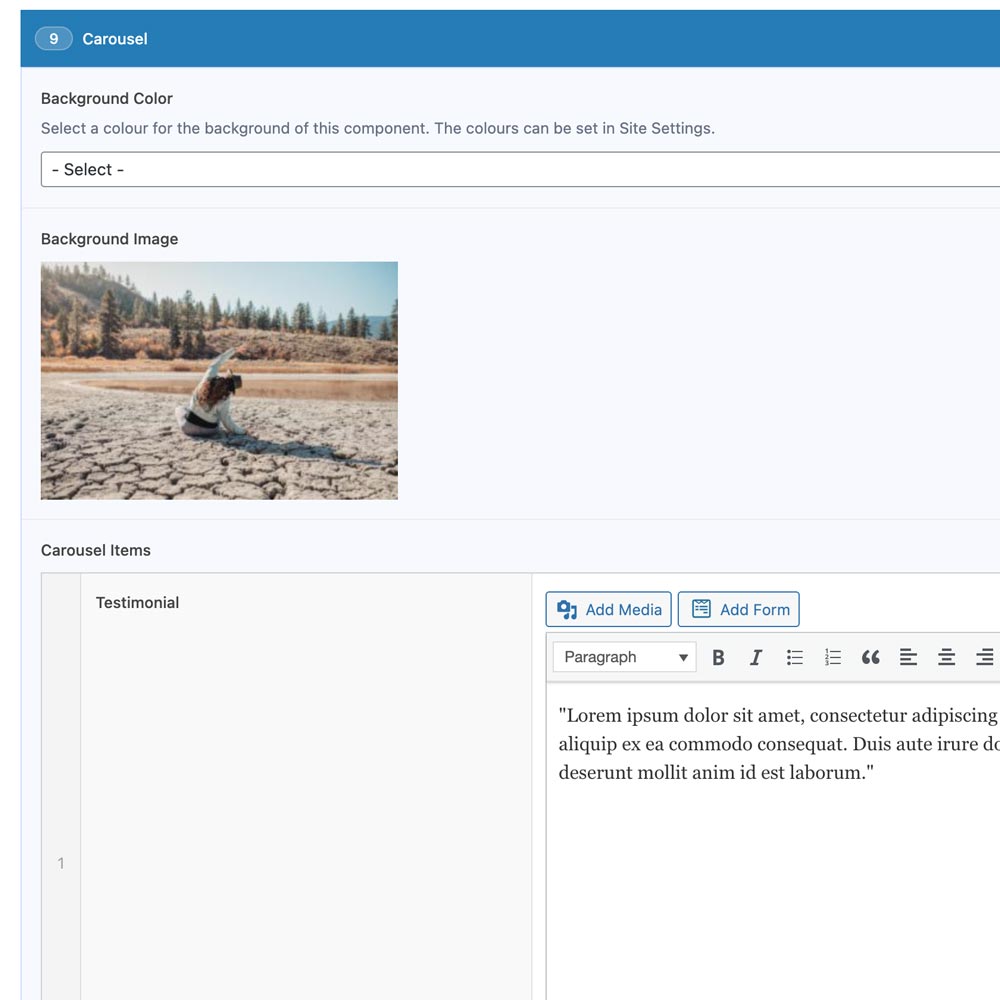This screenshot has height=1000, width=1000.
Task: Insert a bulleted list
Action: pyautogui.click(x=795, y=657)
